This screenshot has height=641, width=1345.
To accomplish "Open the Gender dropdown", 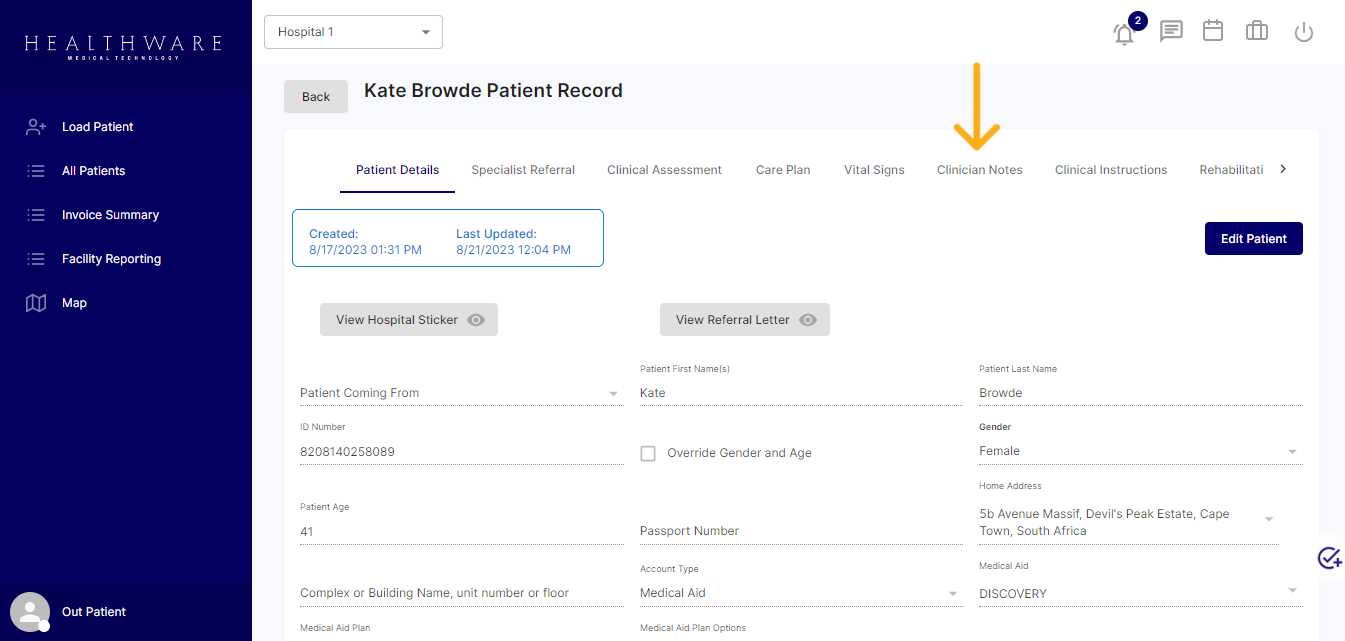I will pyautogui.click(x=1140, y=452).
